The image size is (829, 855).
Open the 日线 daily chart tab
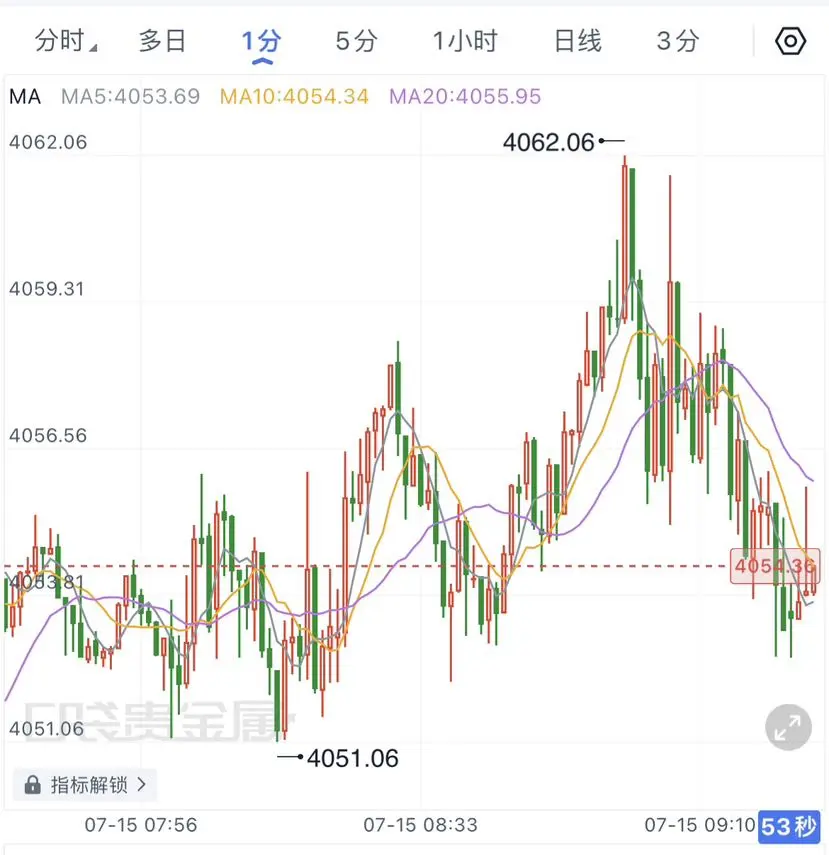[x=578, y=41]
